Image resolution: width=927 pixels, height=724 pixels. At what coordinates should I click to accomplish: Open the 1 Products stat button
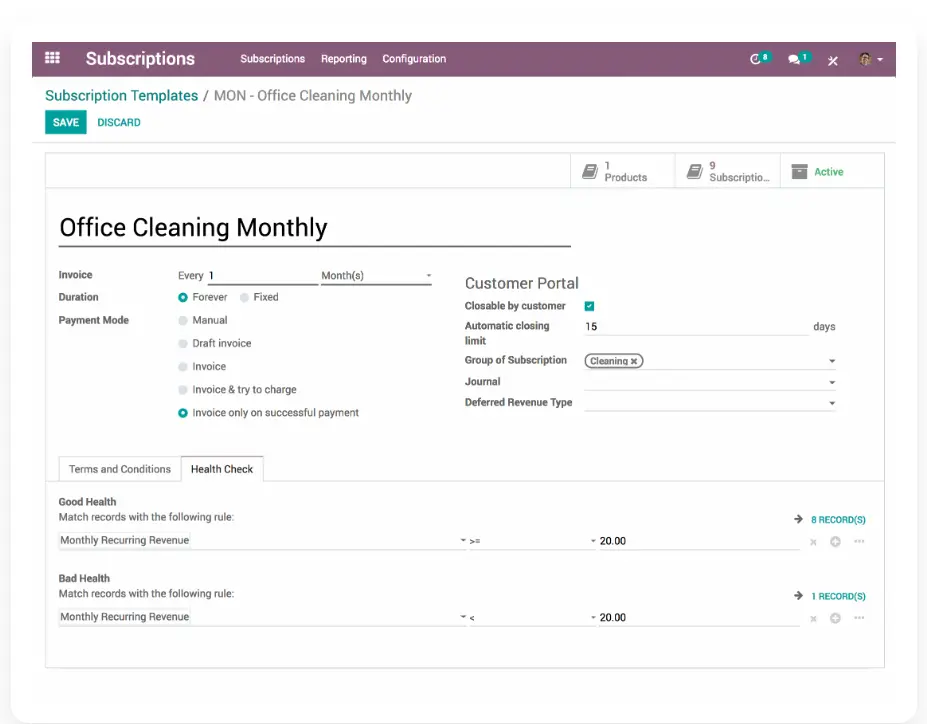tap(623, 171)
